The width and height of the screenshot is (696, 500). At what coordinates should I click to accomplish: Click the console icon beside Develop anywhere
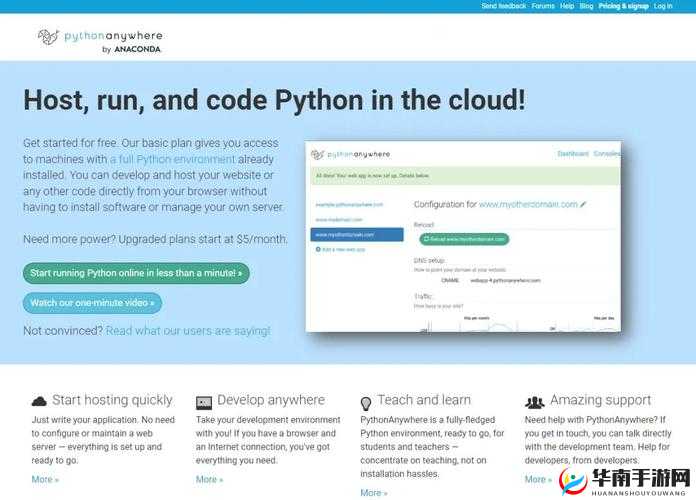point(204,402)
